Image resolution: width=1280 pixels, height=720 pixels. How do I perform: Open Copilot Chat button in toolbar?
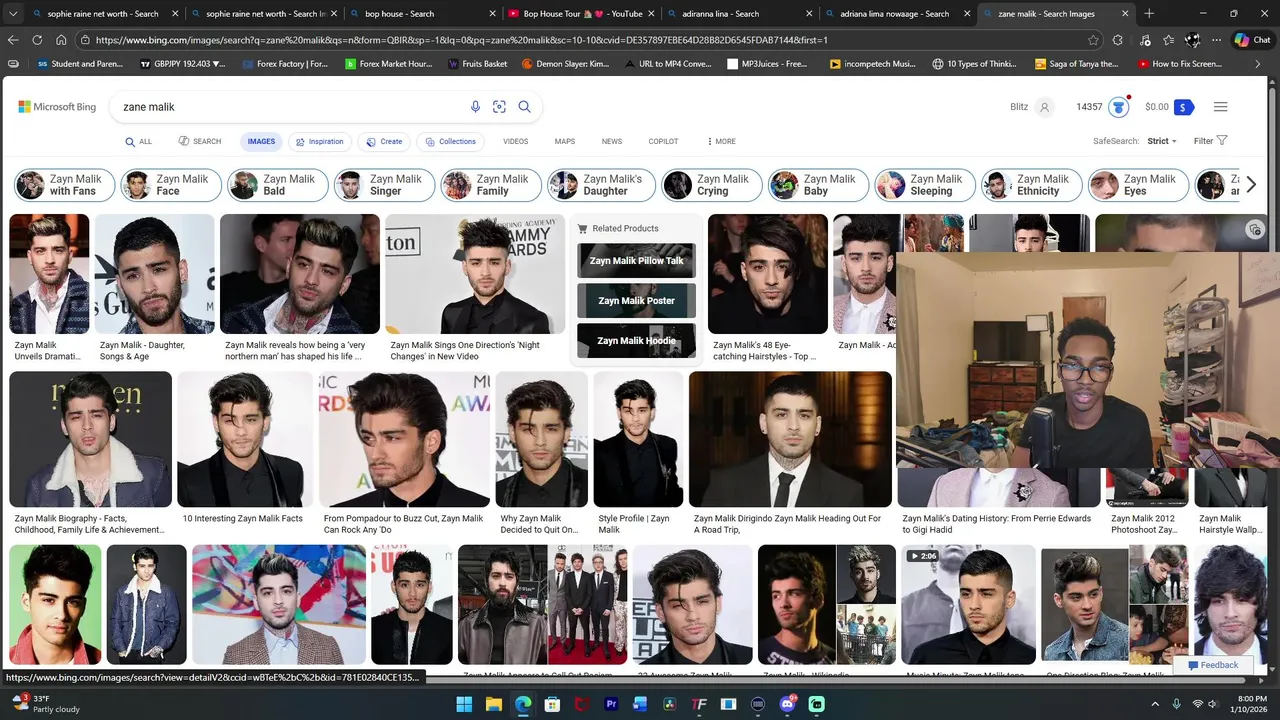coord(1252,40)
